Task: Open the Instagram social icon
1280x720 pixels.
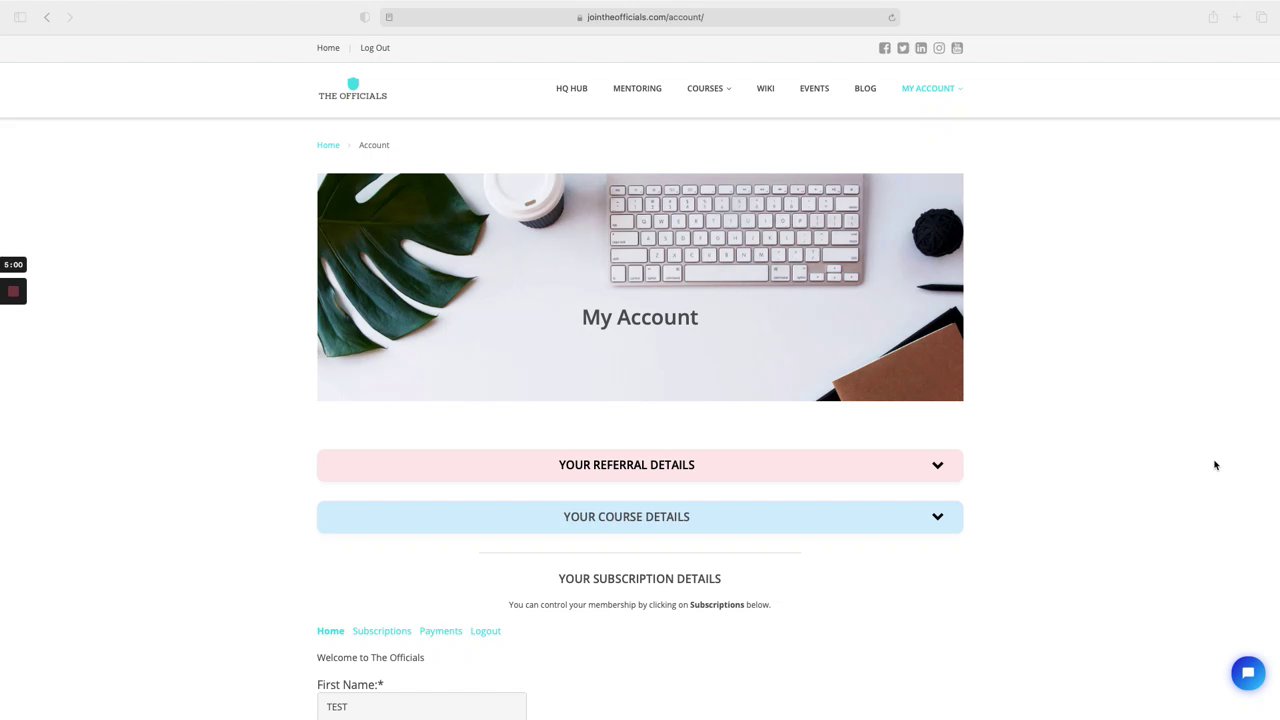Action: pyautogui.click(x=939, y=48)
